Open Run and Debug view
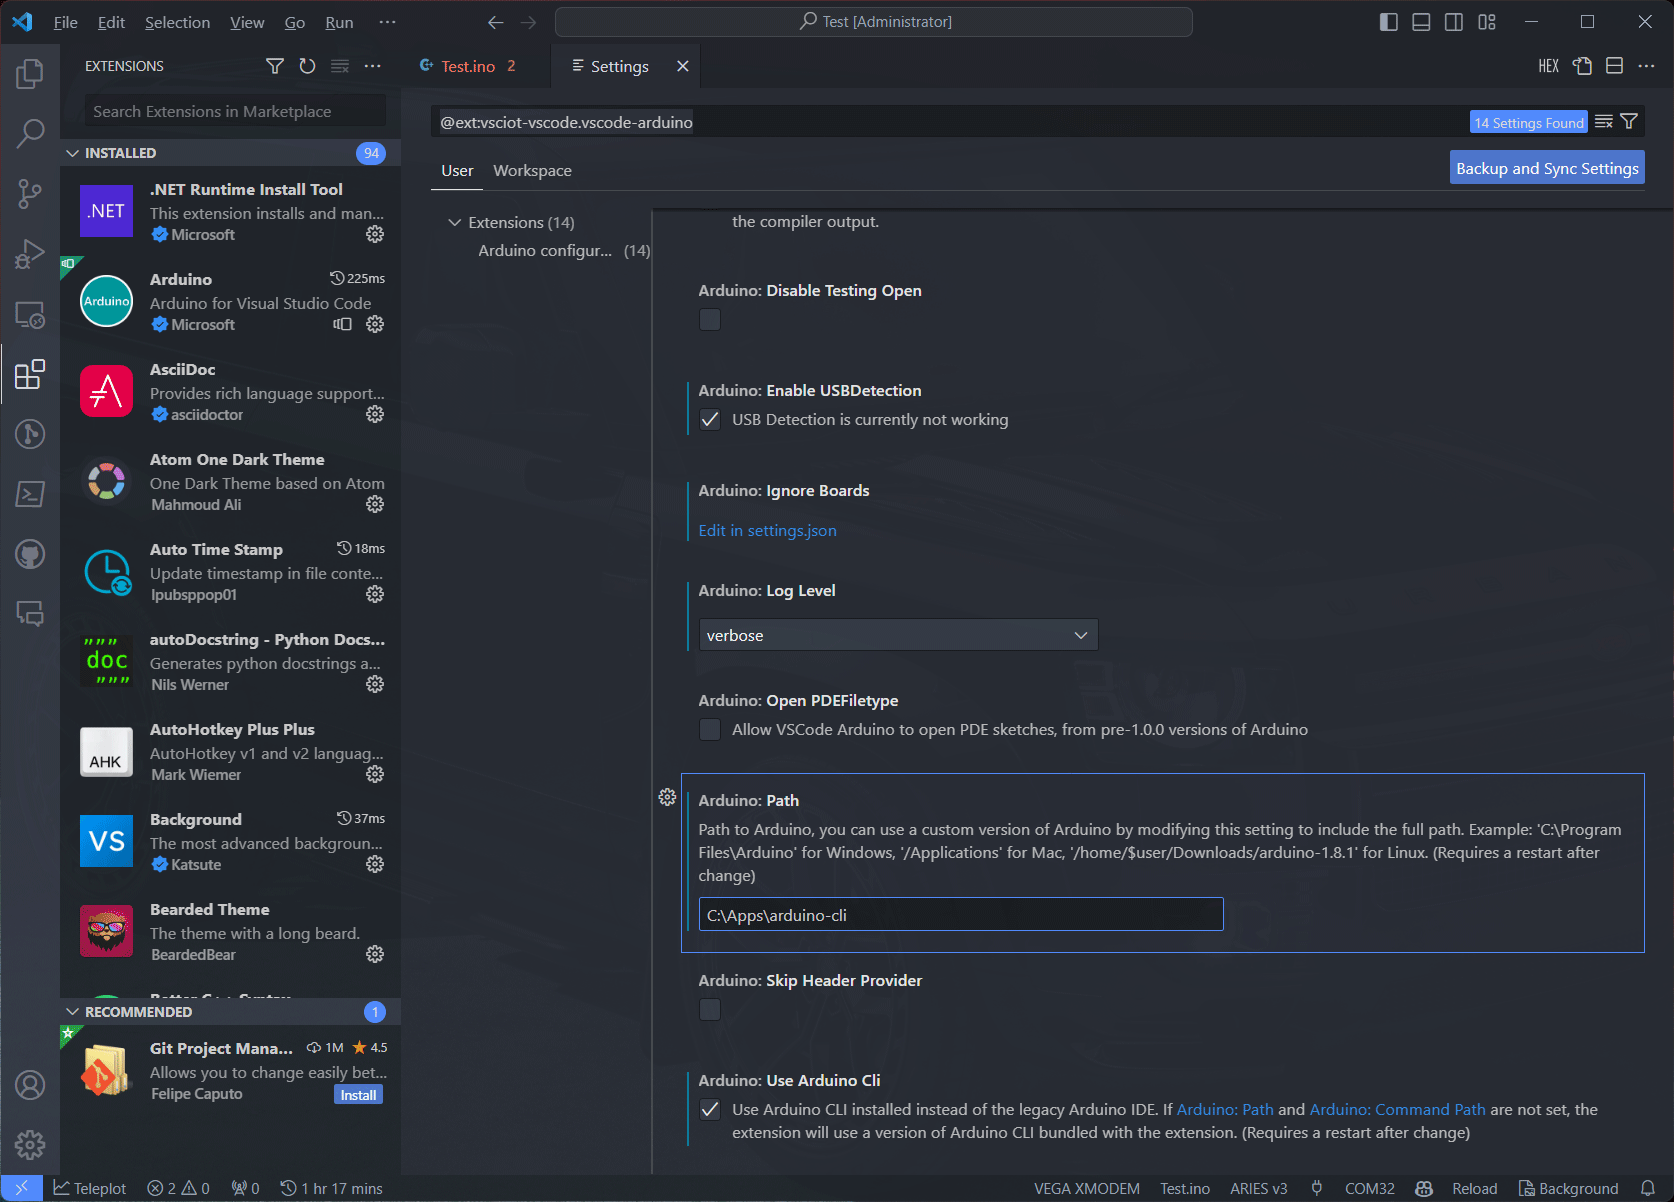Viewport: 1674px width, 1202px height. point(30,254)
